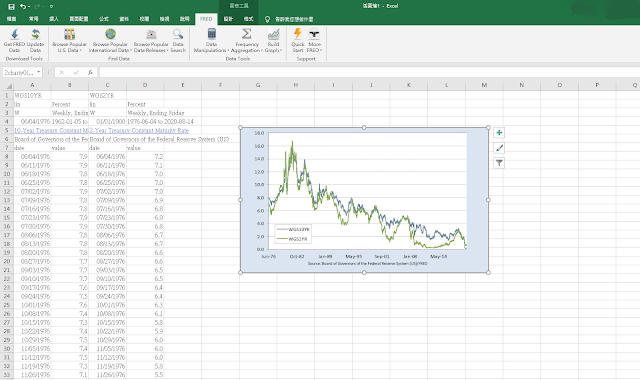
Task: Select row 20 header
Action: pyautogui.click(x=7, y=261)
